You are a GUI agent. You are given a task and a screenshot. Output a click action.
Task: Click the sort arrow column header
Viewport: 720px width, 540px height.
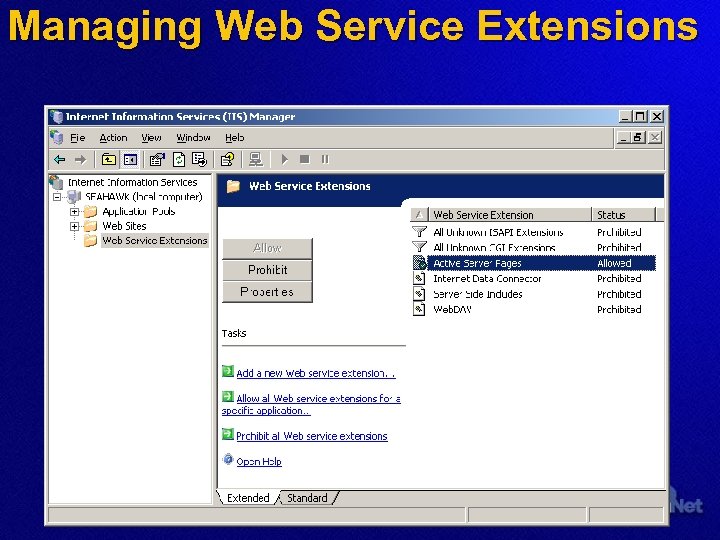419,214
